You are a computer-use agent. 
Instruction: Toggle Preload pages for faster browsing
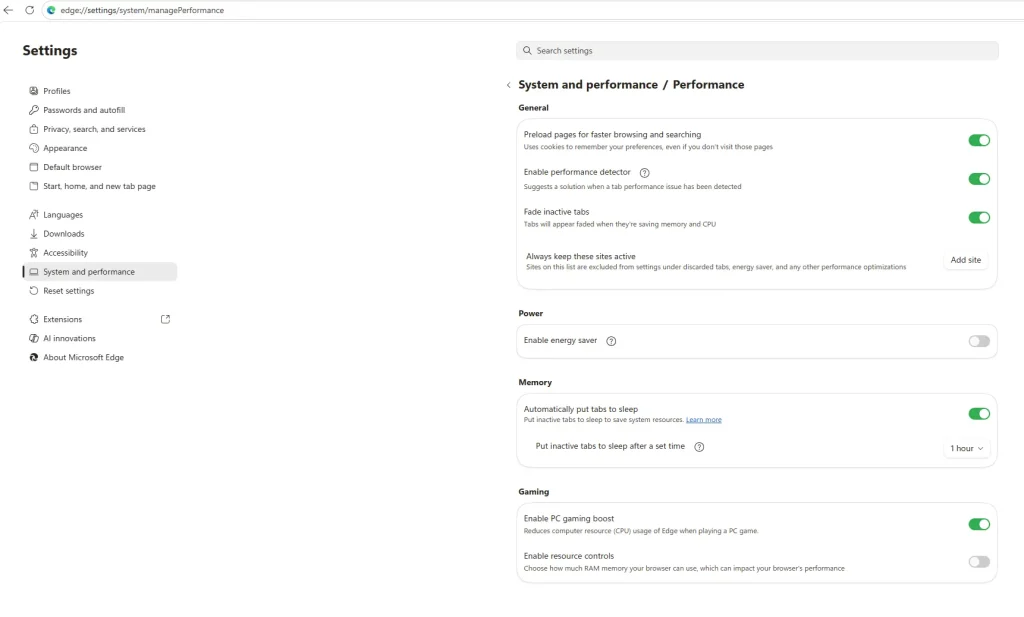(x=979, y=140)
